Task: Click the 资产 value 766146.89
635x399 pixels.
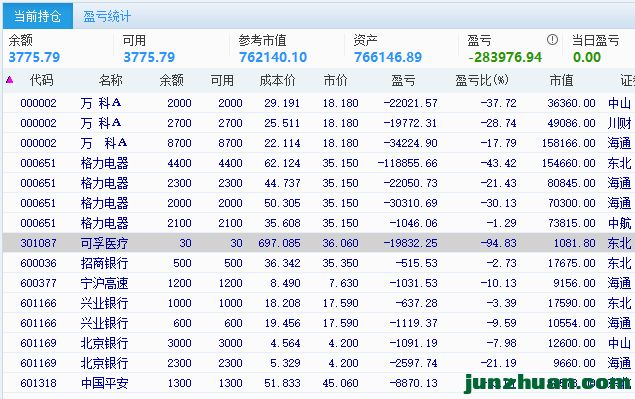Action: tap(388, 57)
